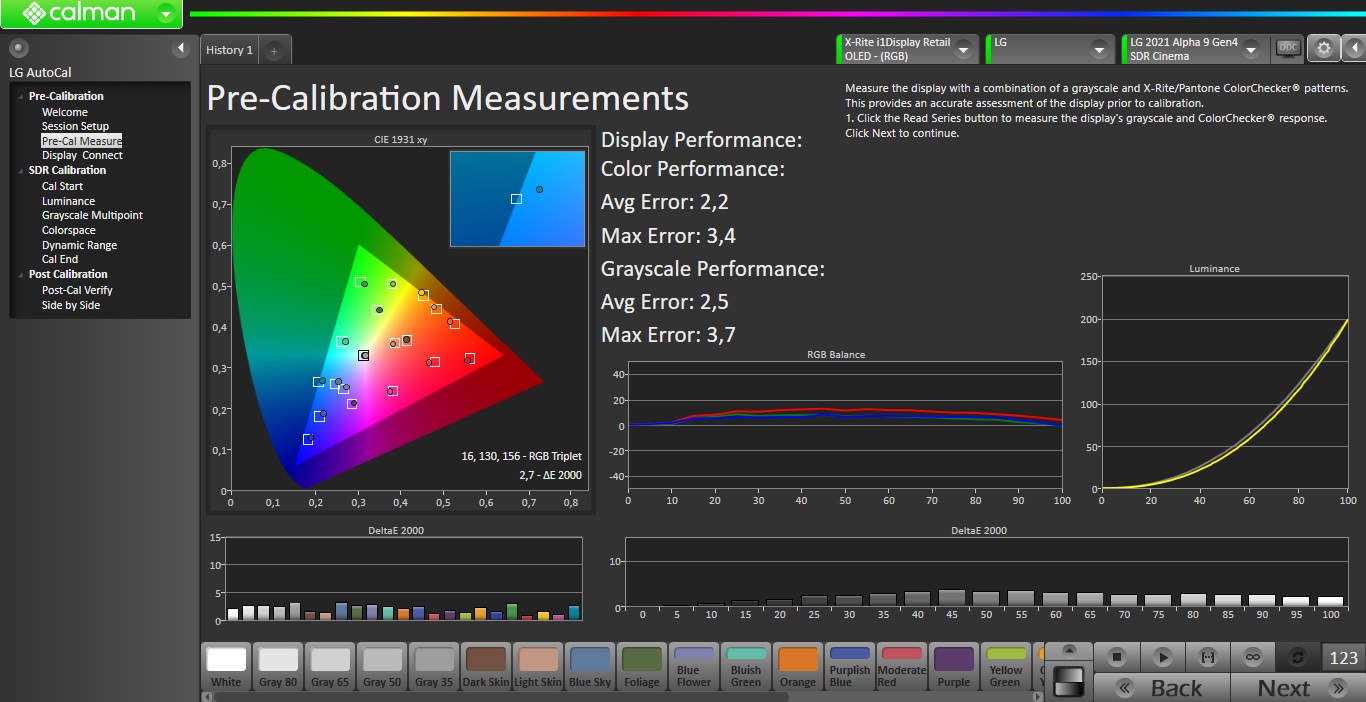
Task: Click the DDC monitor icon
Action: point(1288,48)
